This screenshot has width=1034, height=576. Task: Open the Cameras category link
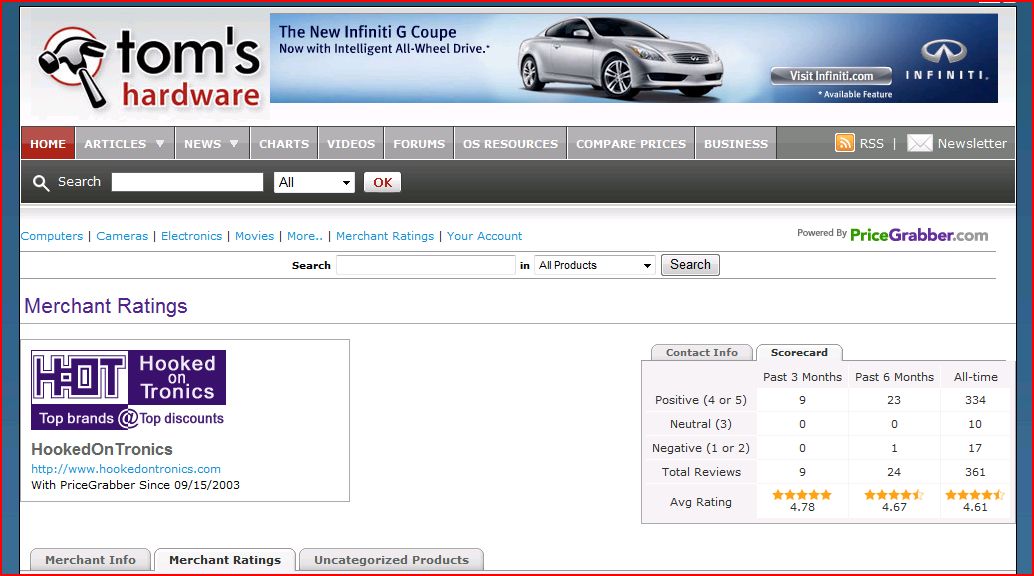(x=122, y=236)
